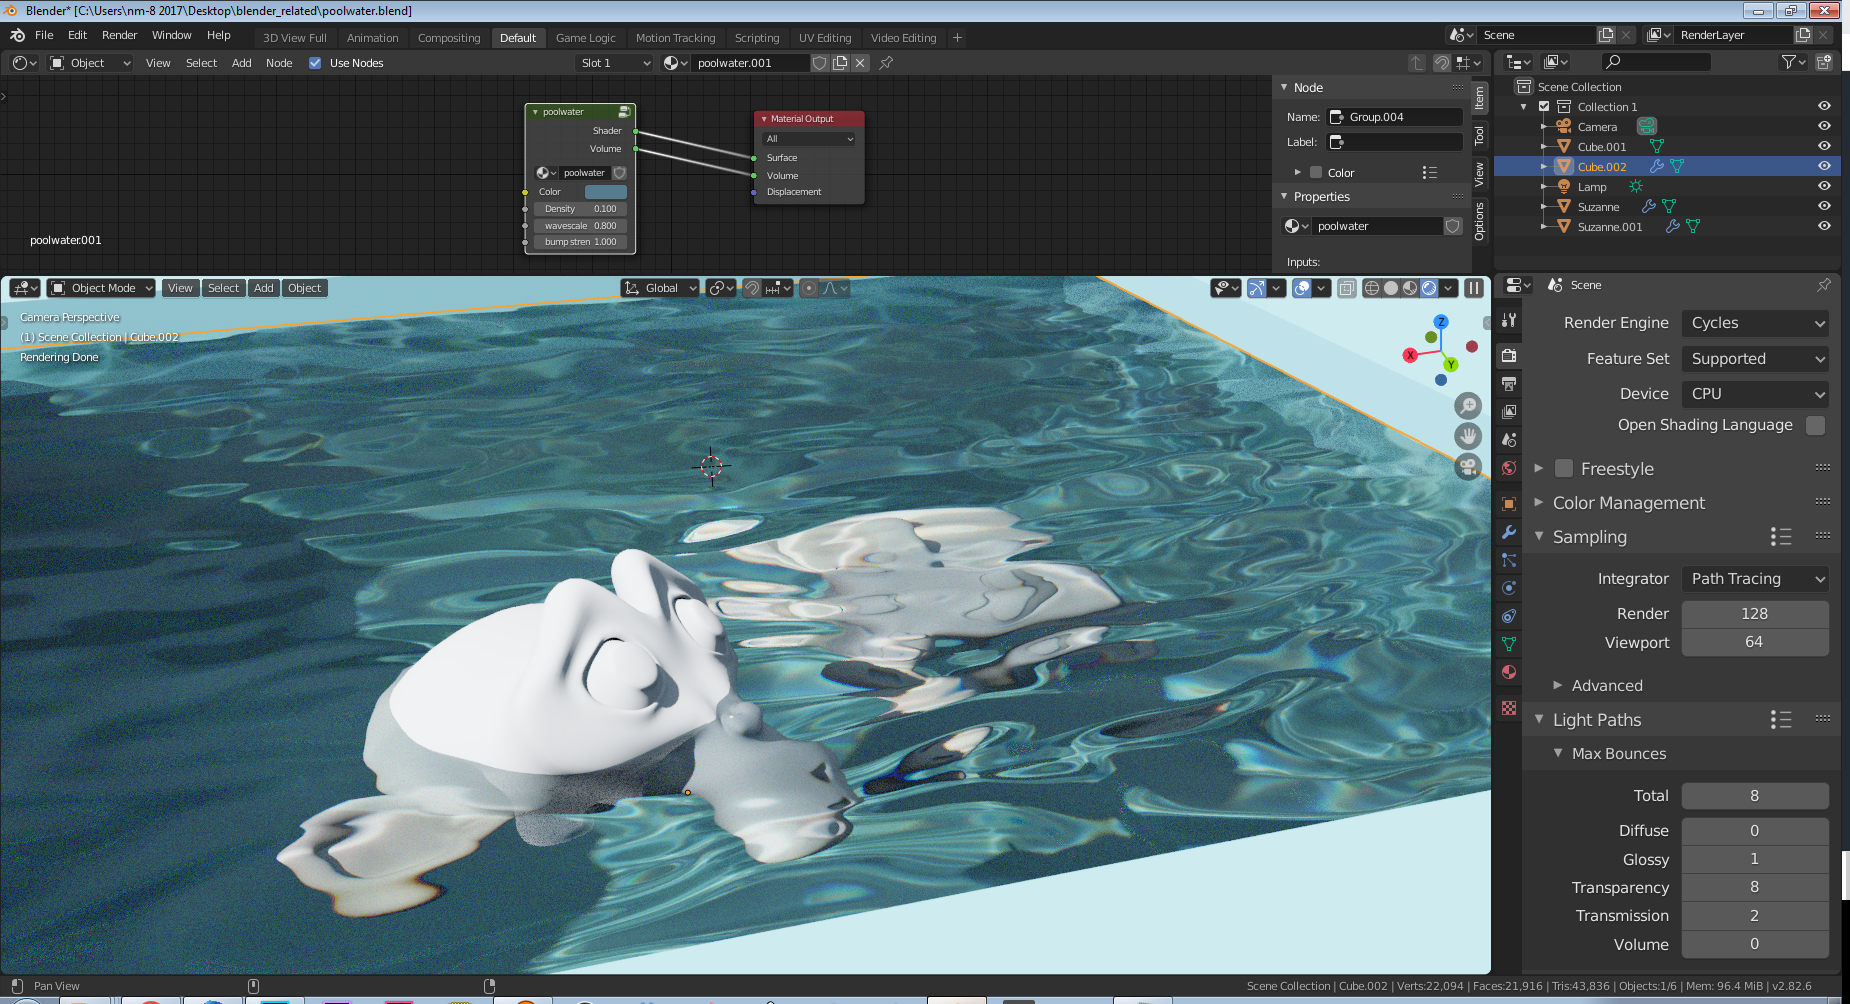
Task: Expand the Advanced sampling section
Action: point(1607,685)
